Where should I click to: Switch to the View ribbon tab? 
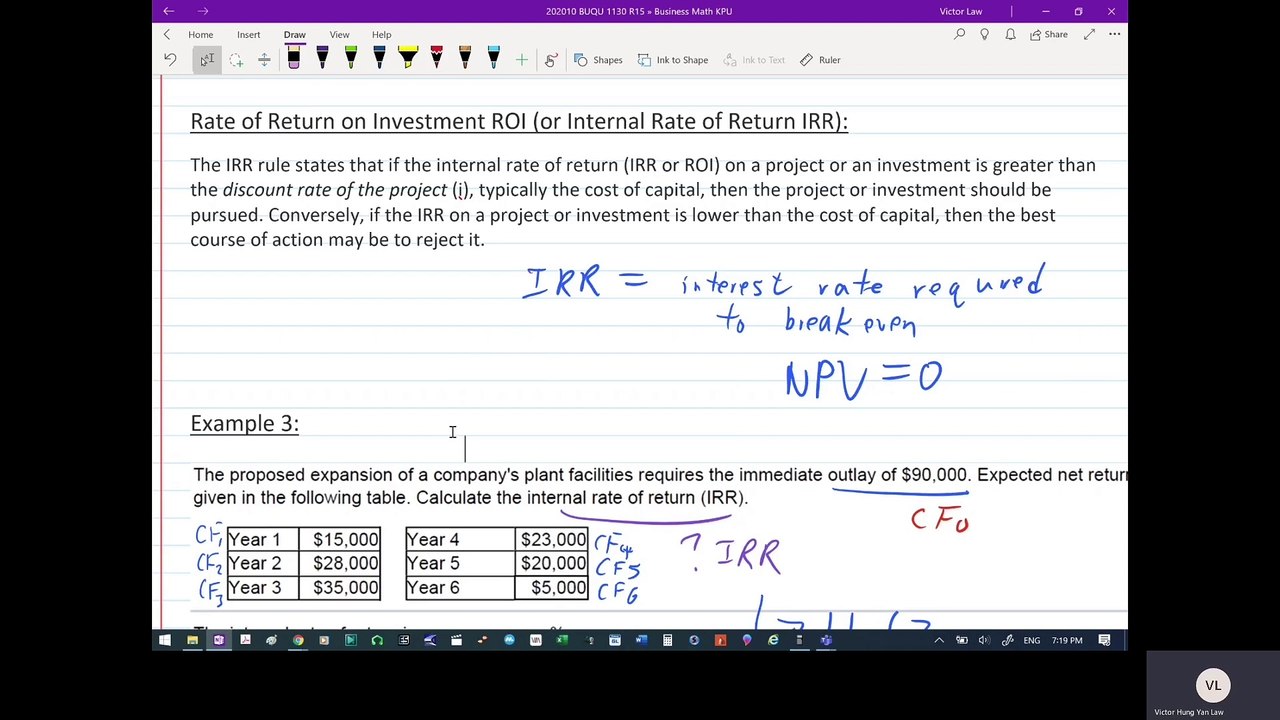click(339, 34)
